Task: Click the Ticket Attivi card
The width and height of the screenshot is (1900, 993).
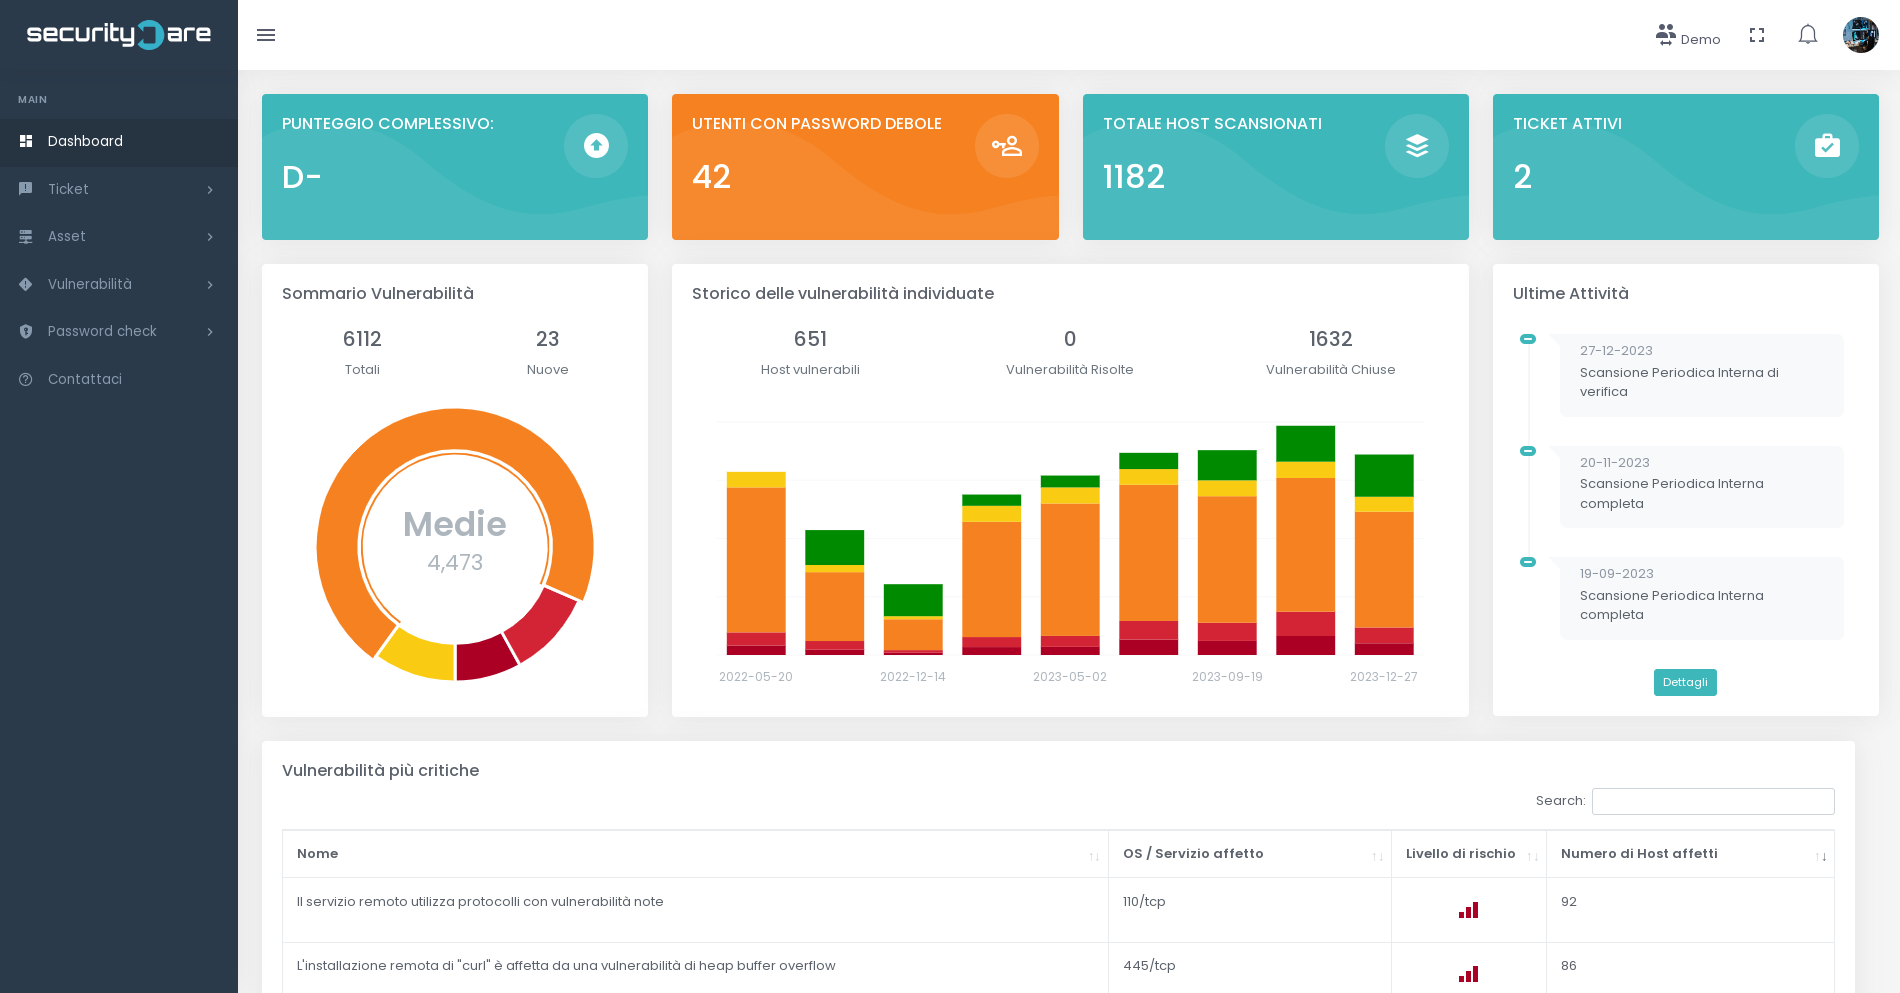Action: (x=1685, y=167)
